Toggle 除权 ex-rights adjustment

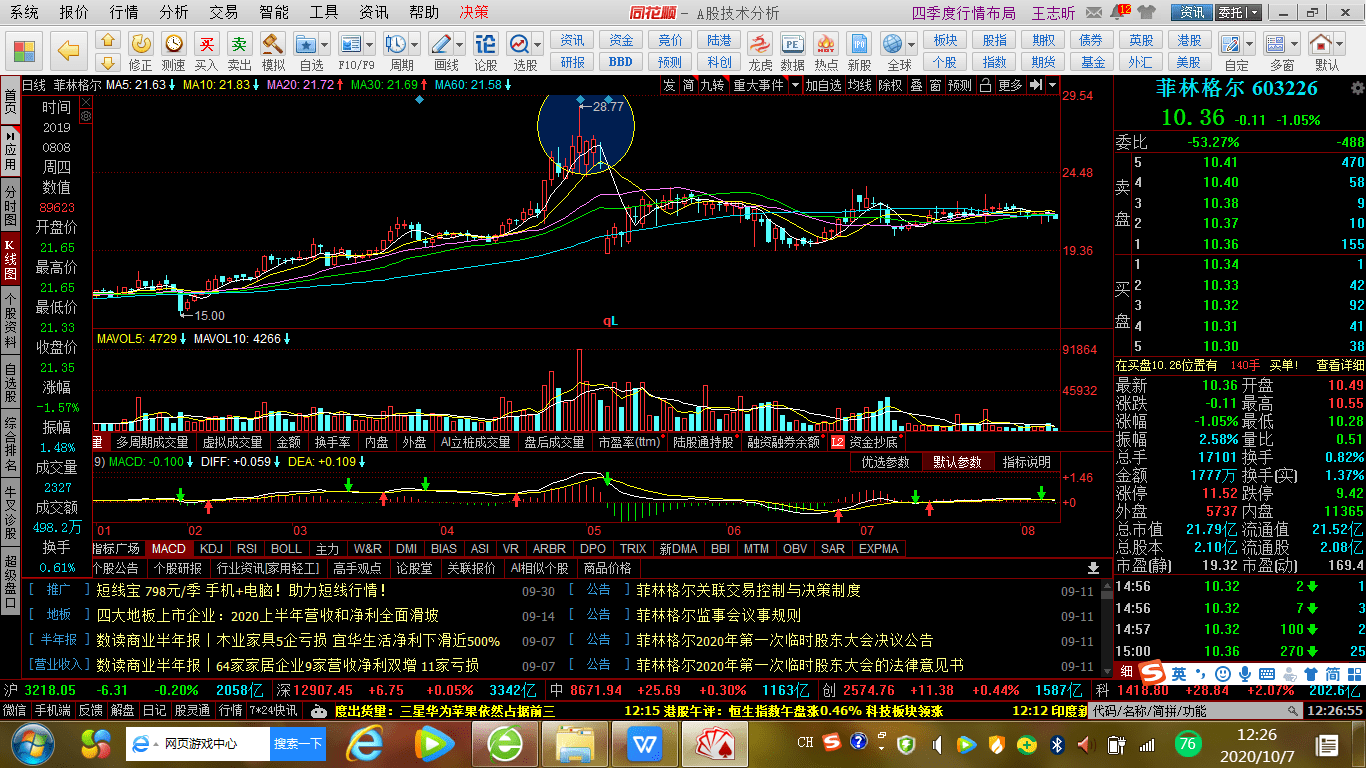pos(890,85)
